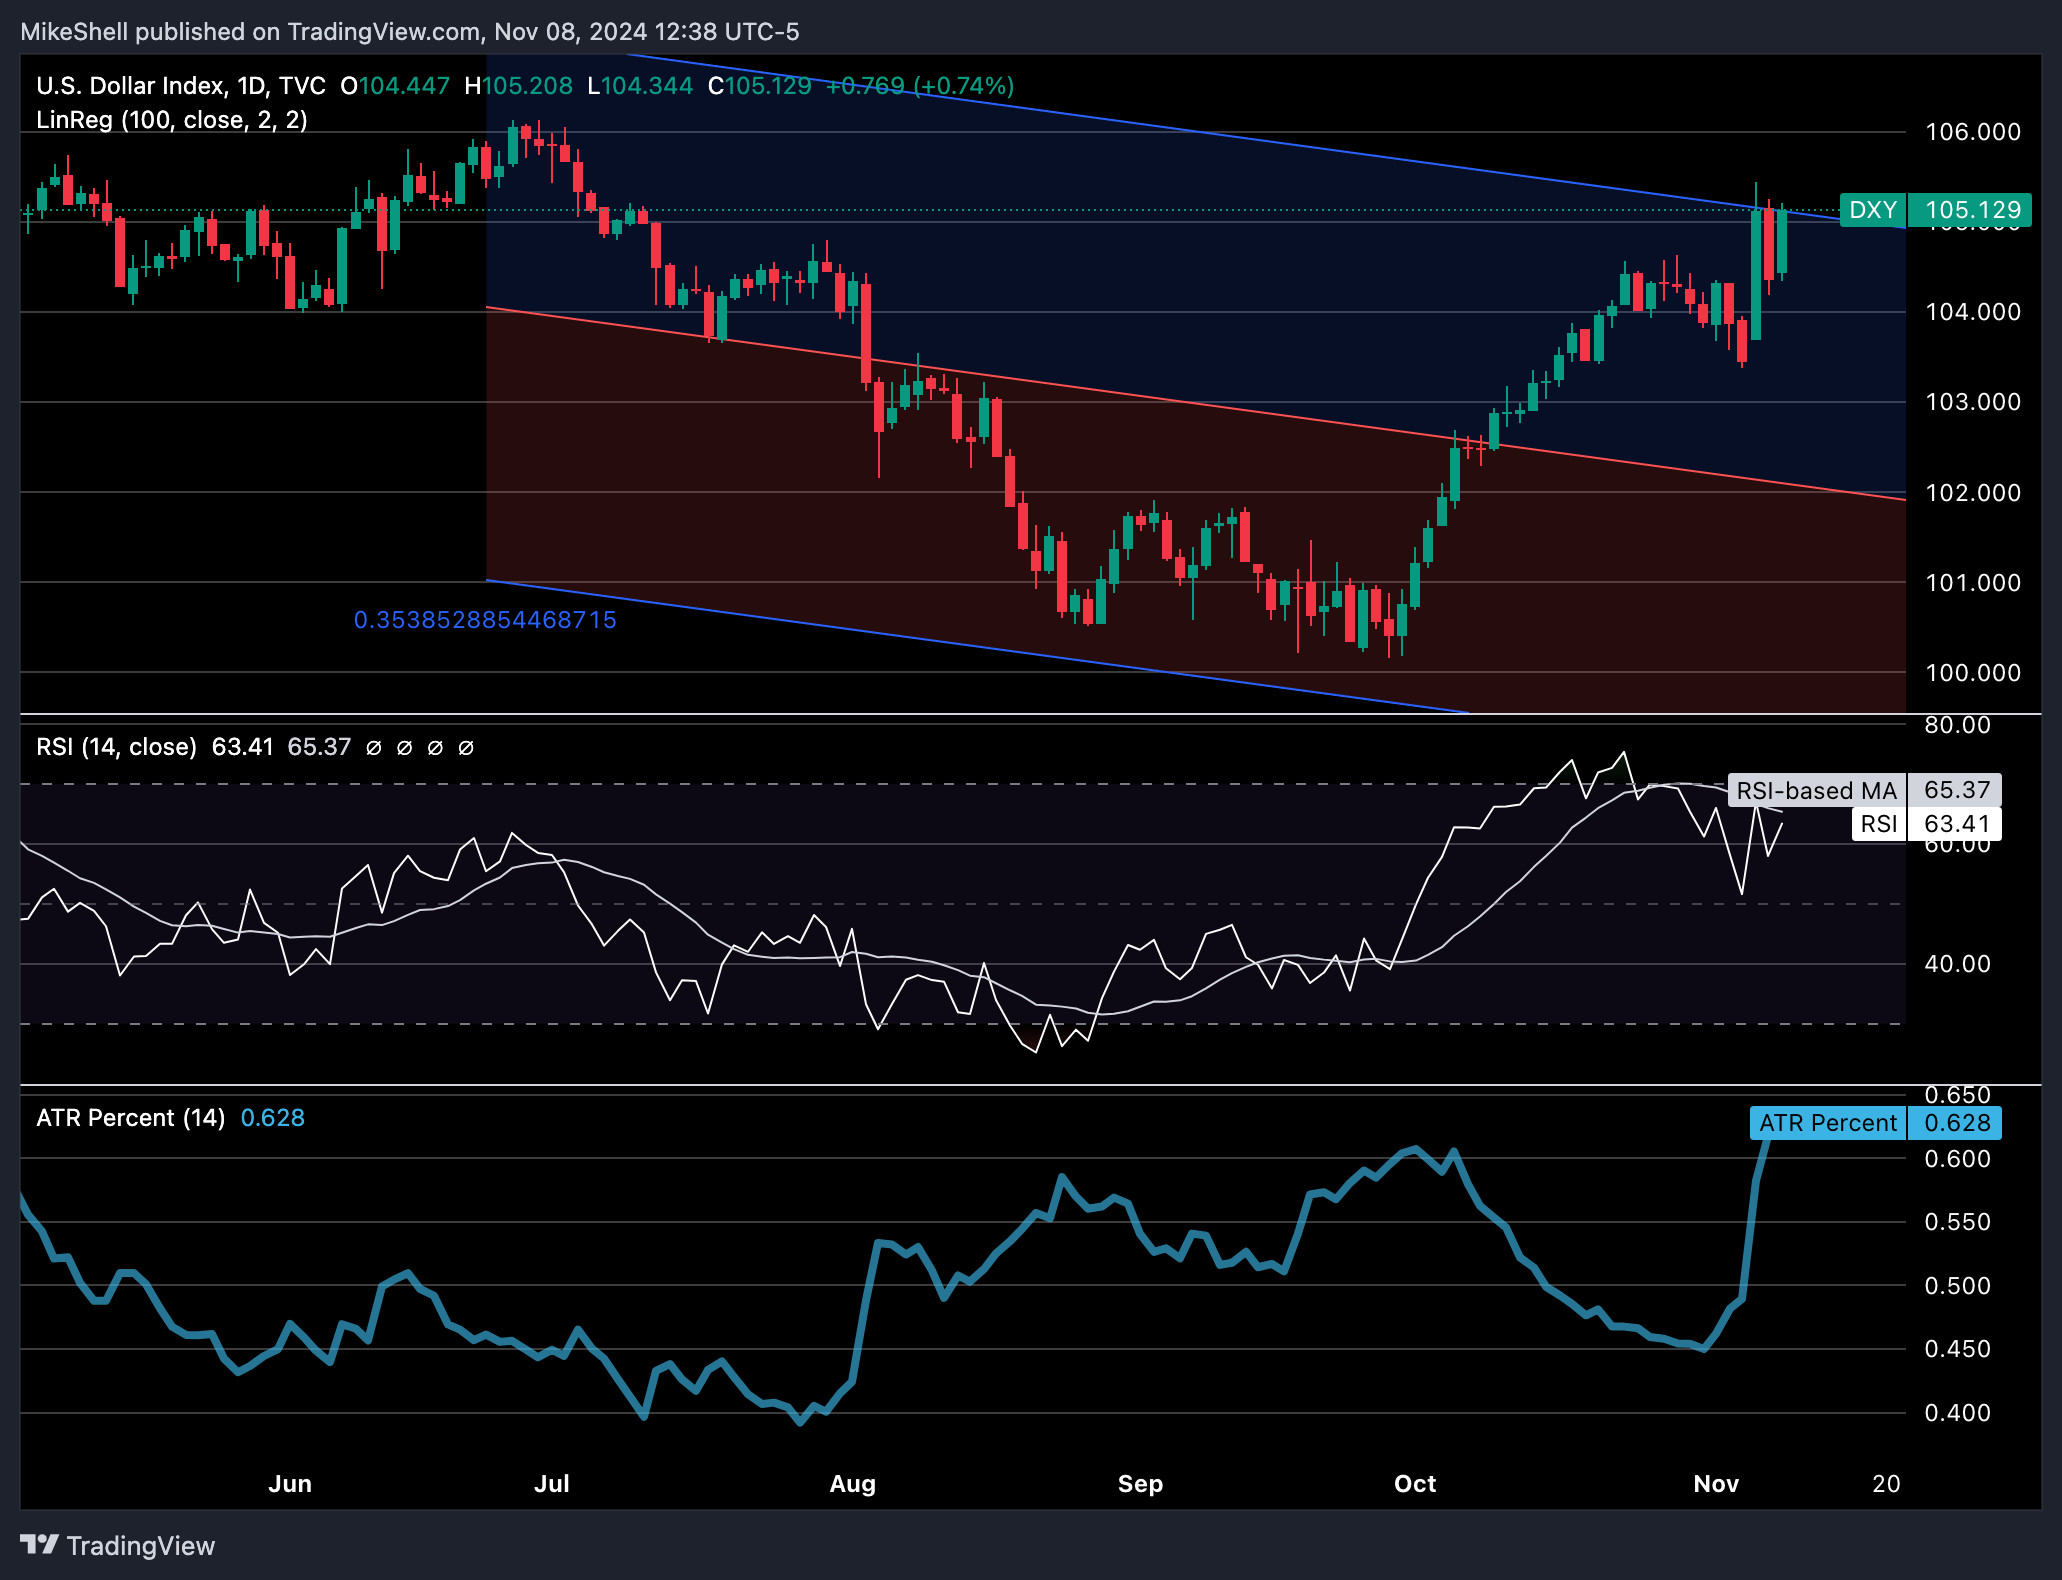Click the 101.000 price axis label
This screenshot has height=1580, width=2062.
[x=1973, y=583]
